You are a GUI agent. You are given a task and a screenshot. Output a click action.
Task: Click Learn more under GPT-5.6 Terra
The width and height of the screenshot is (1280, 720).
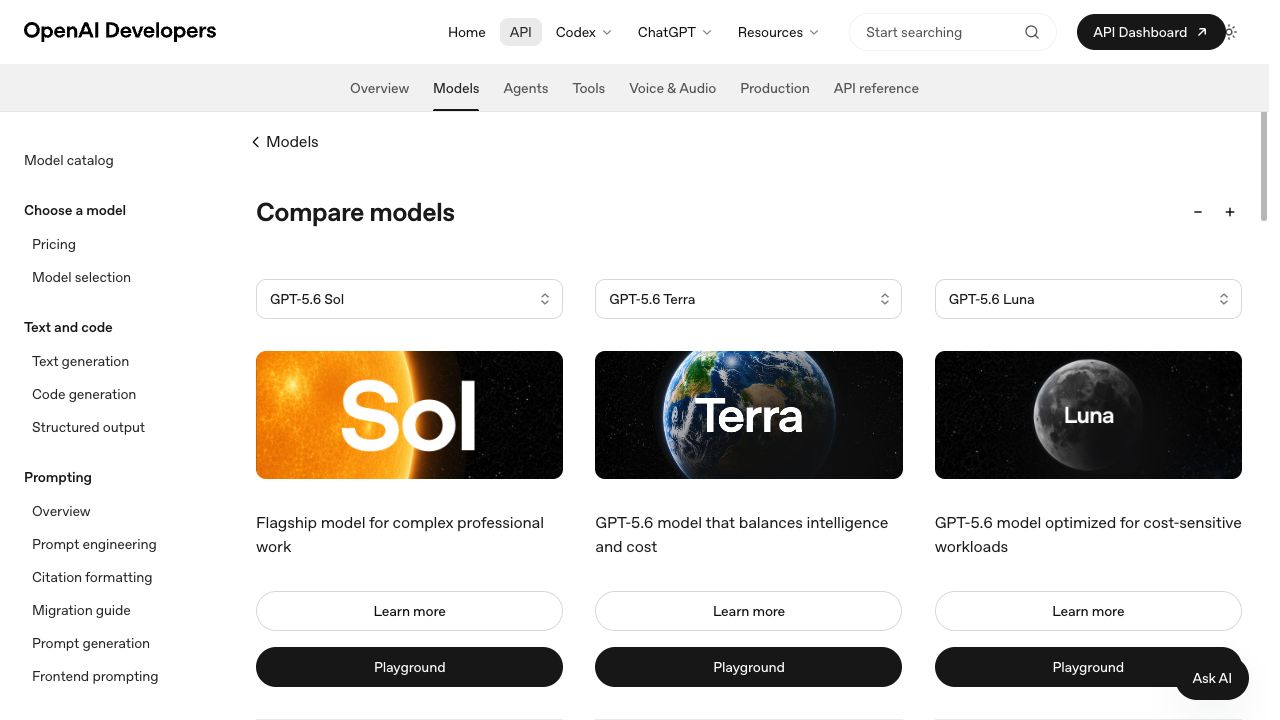pos(748,611)
